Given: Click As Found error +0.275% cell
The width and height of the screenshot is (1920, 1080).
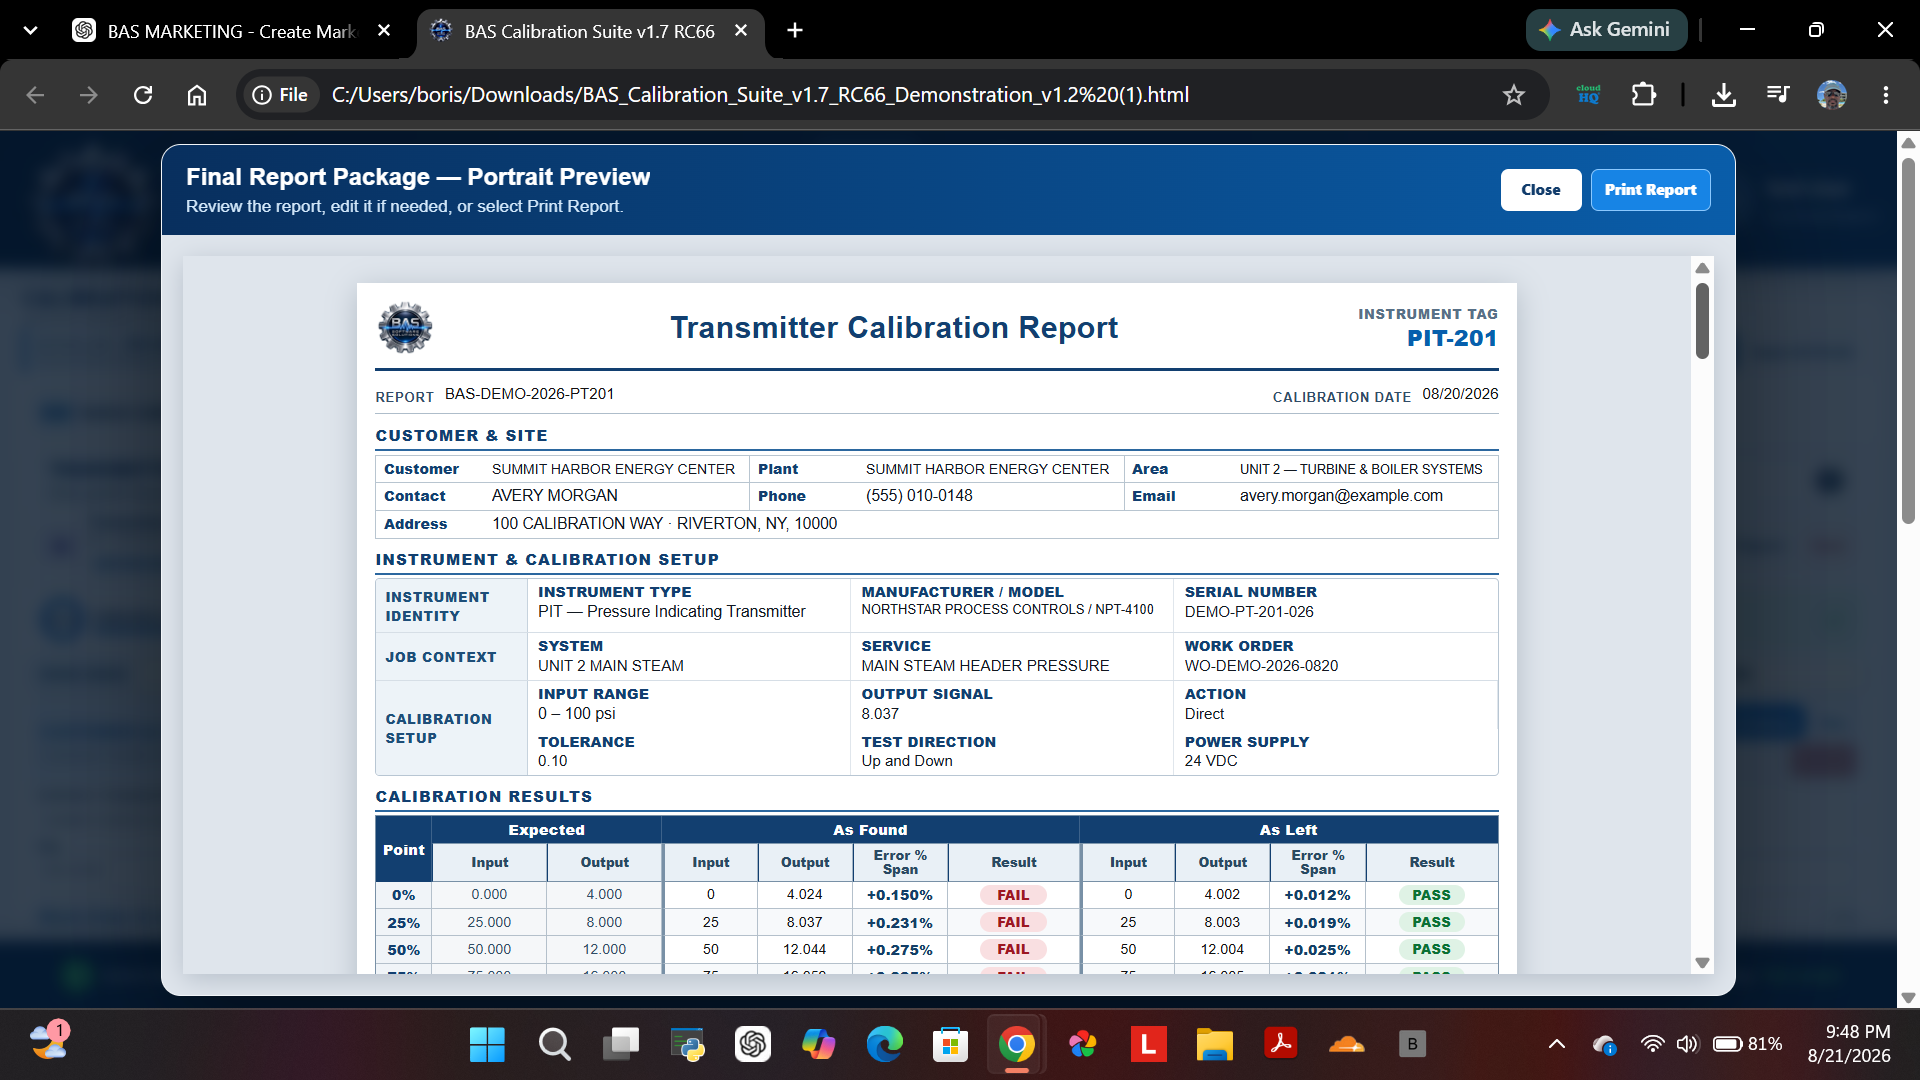Looking at the screenshot, I should coord(899,950).
